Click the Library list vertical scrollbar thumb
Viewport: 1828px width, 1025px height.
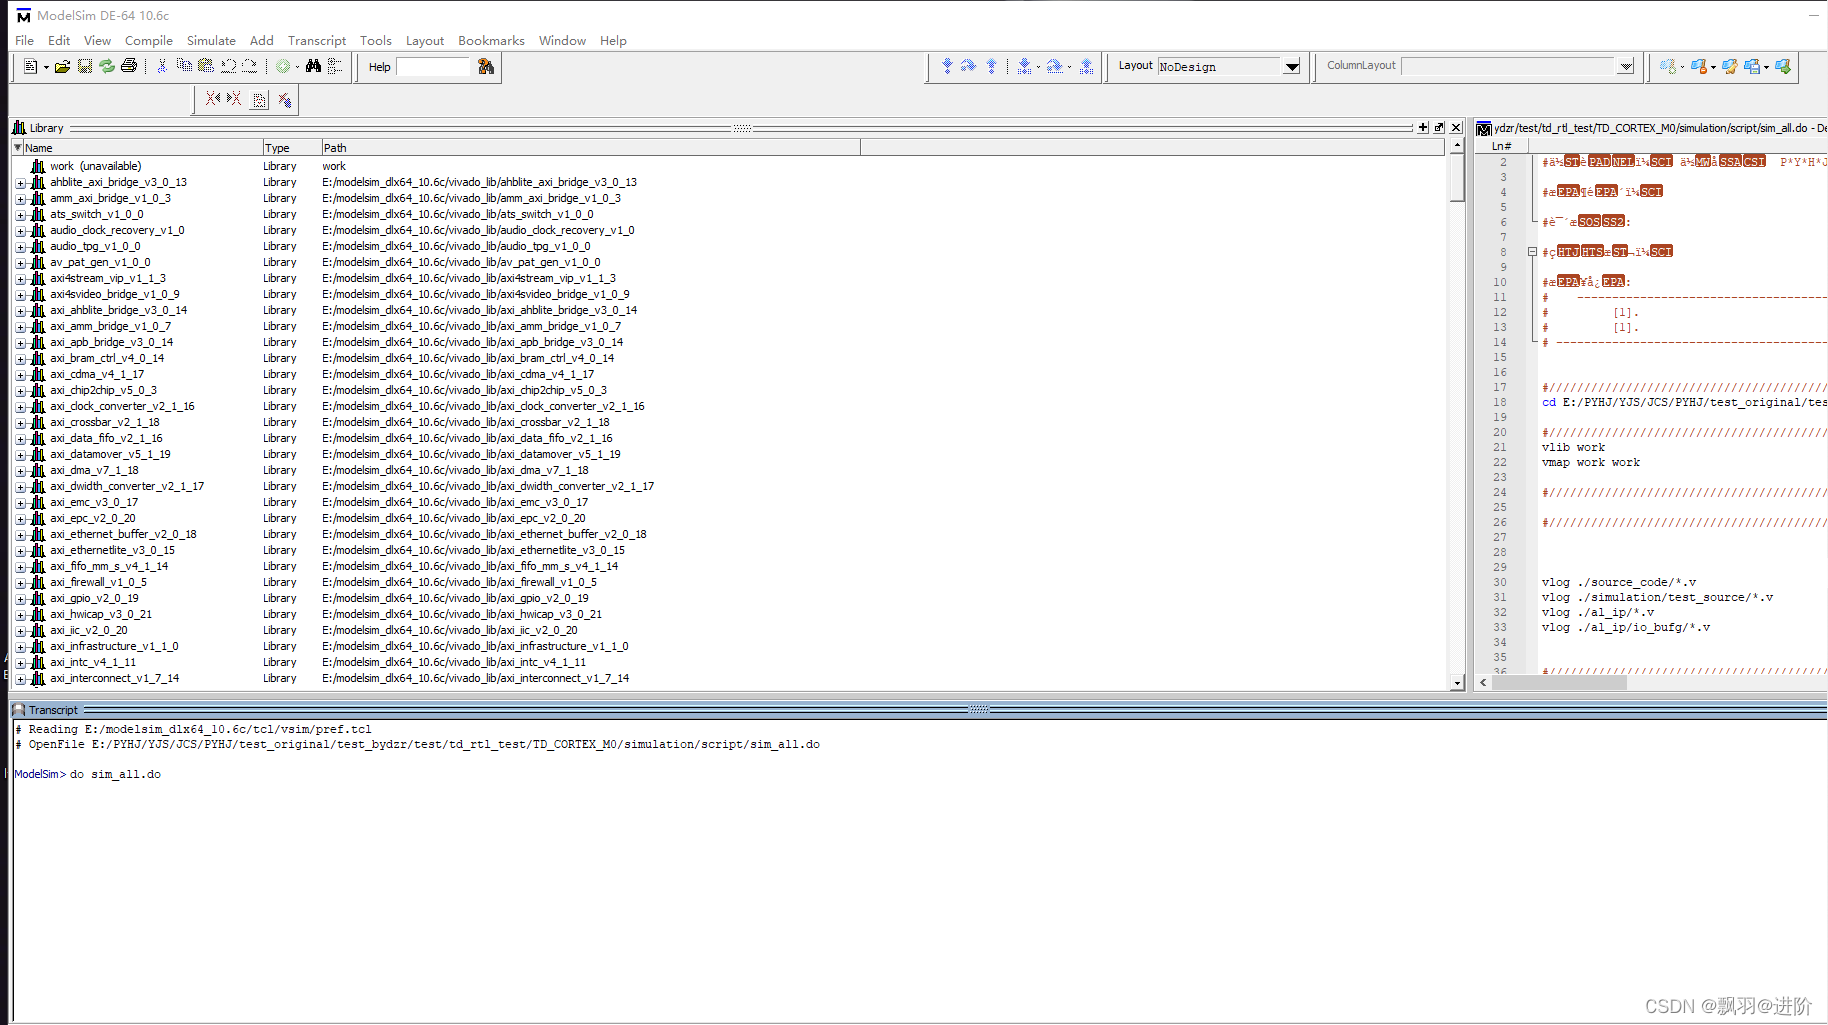click(1457, 178)
